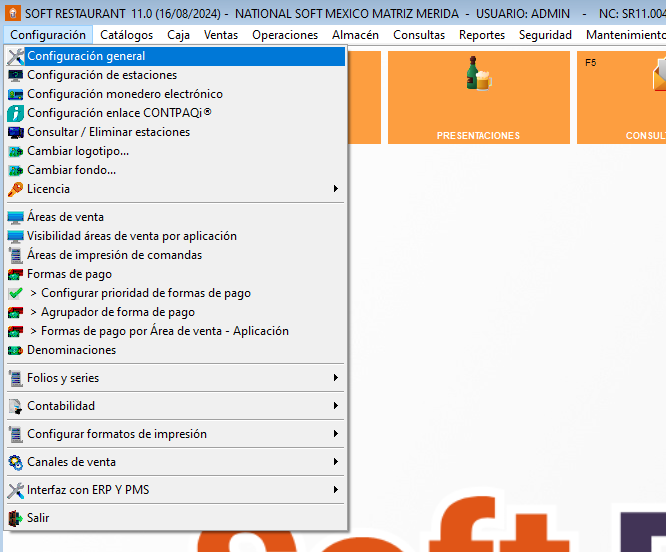Click the computer icon beside Consultar / Eliminar estaciones

pyautogui.click(x=16, y=132)
